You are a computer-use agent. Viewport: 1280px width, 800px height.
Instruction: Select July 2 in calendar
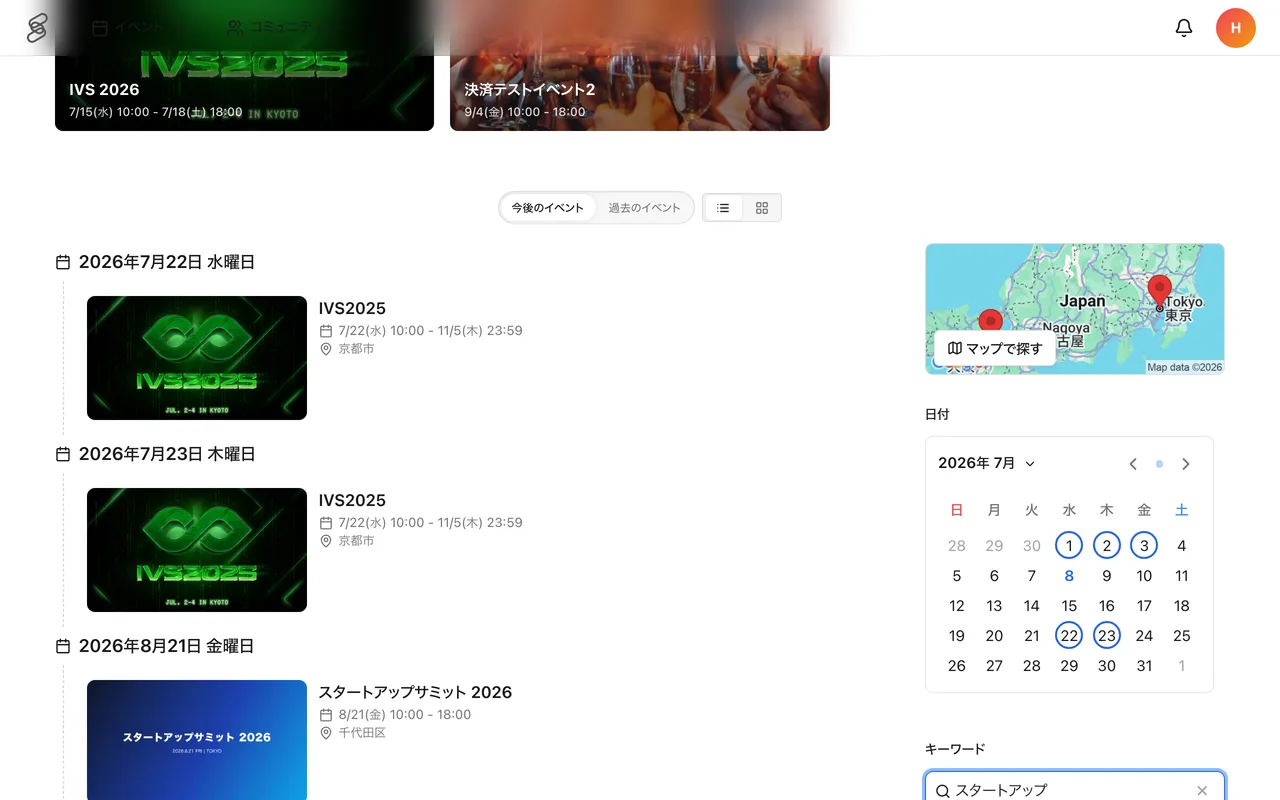tap(1107, 546)
